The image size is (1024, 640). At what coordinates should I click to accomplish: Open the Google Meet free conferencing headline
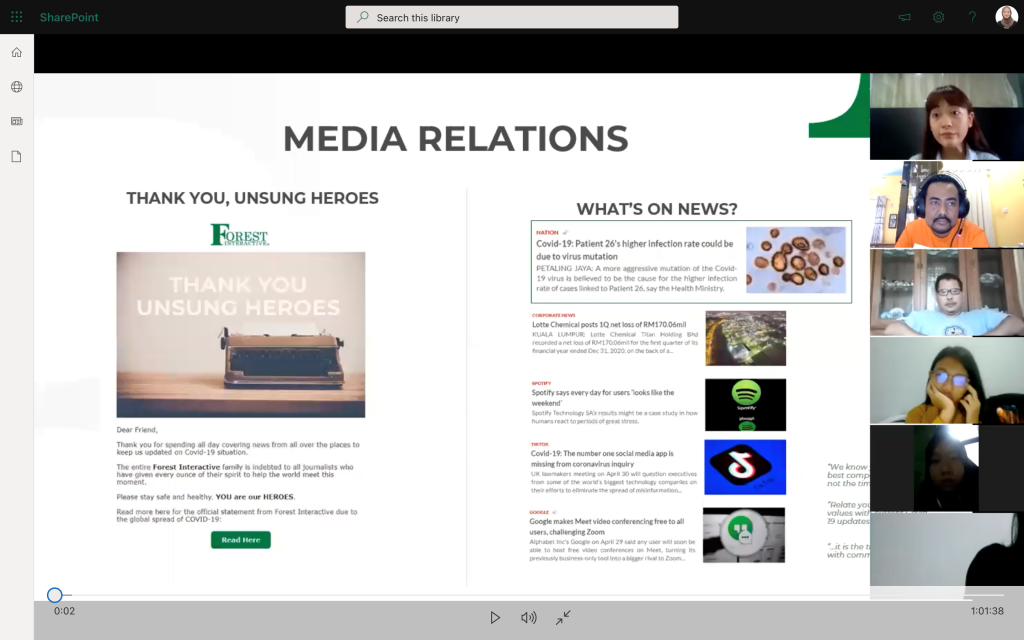607,526
